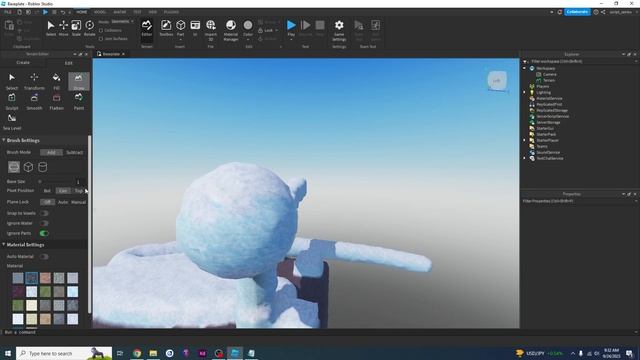Image resolution: width=640 pixels, height=360 pixels.
Task: Select the sphere brush shape
Action: point(14,167)
